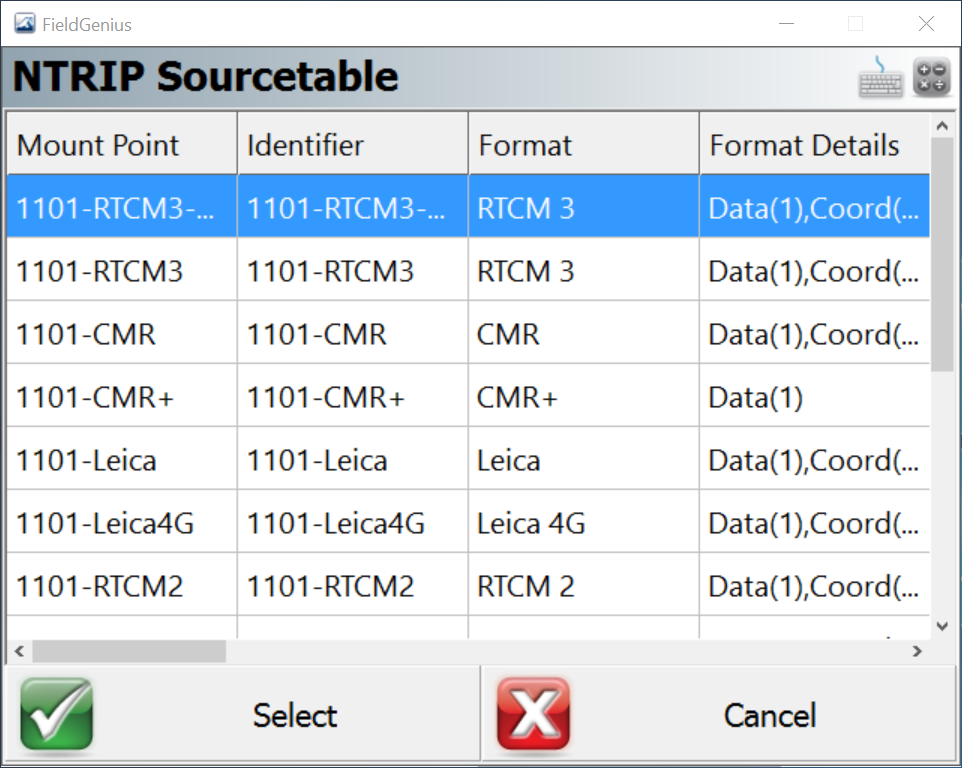Click the vertical scrollbar up arrow
962x768 pixels.
(940, 126)
